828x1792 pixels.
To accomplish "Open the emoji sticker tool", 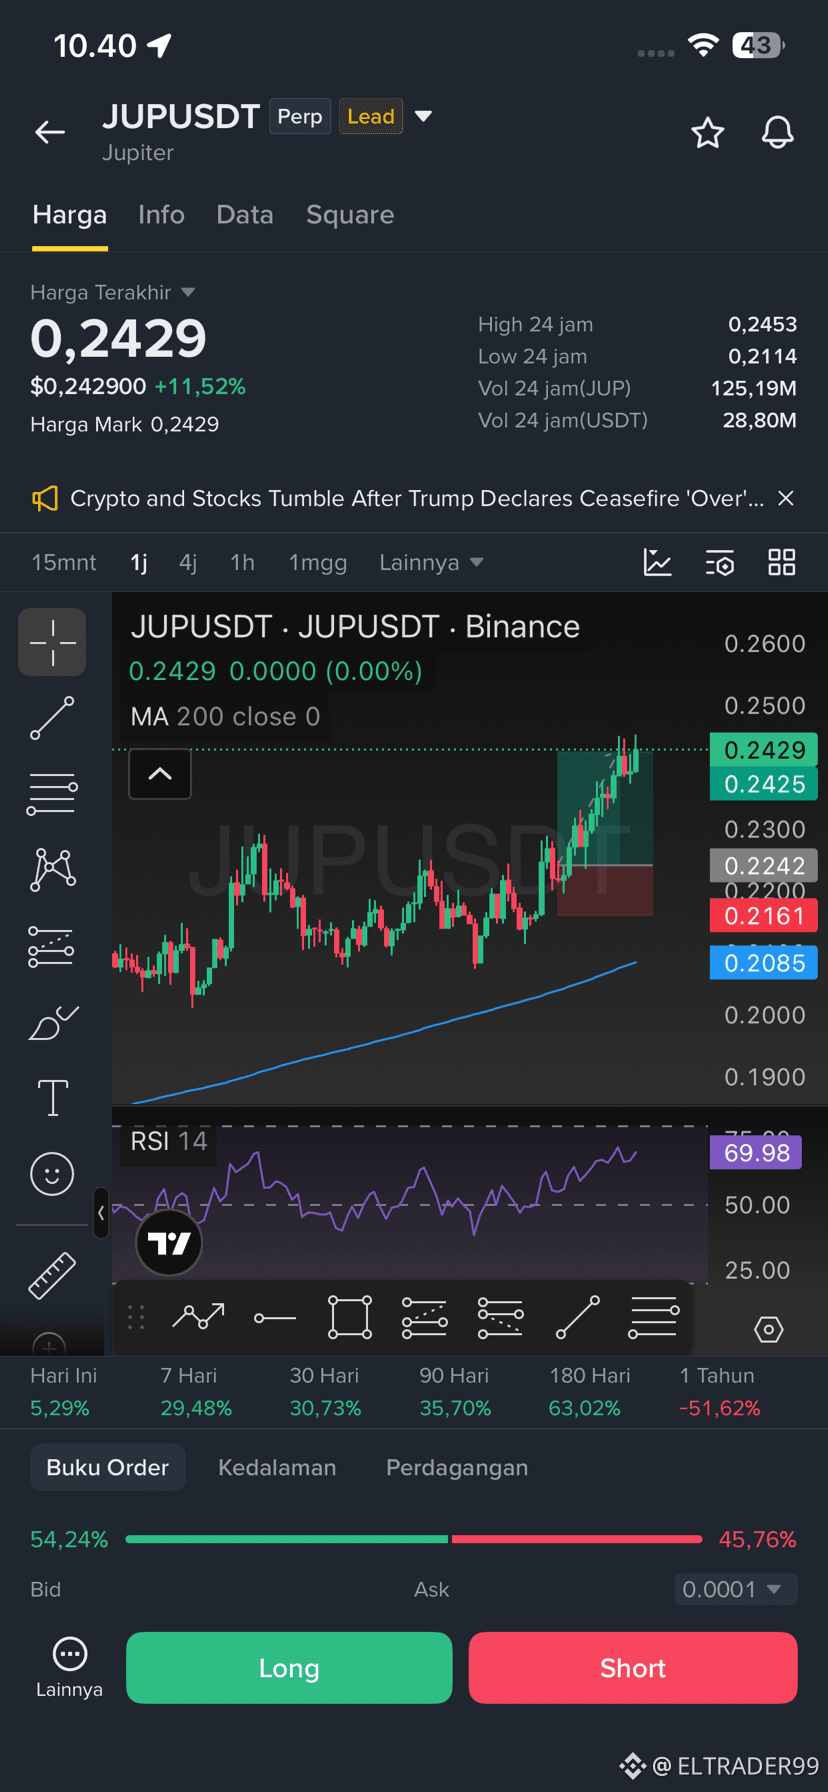I will [x=52, y=1173].
